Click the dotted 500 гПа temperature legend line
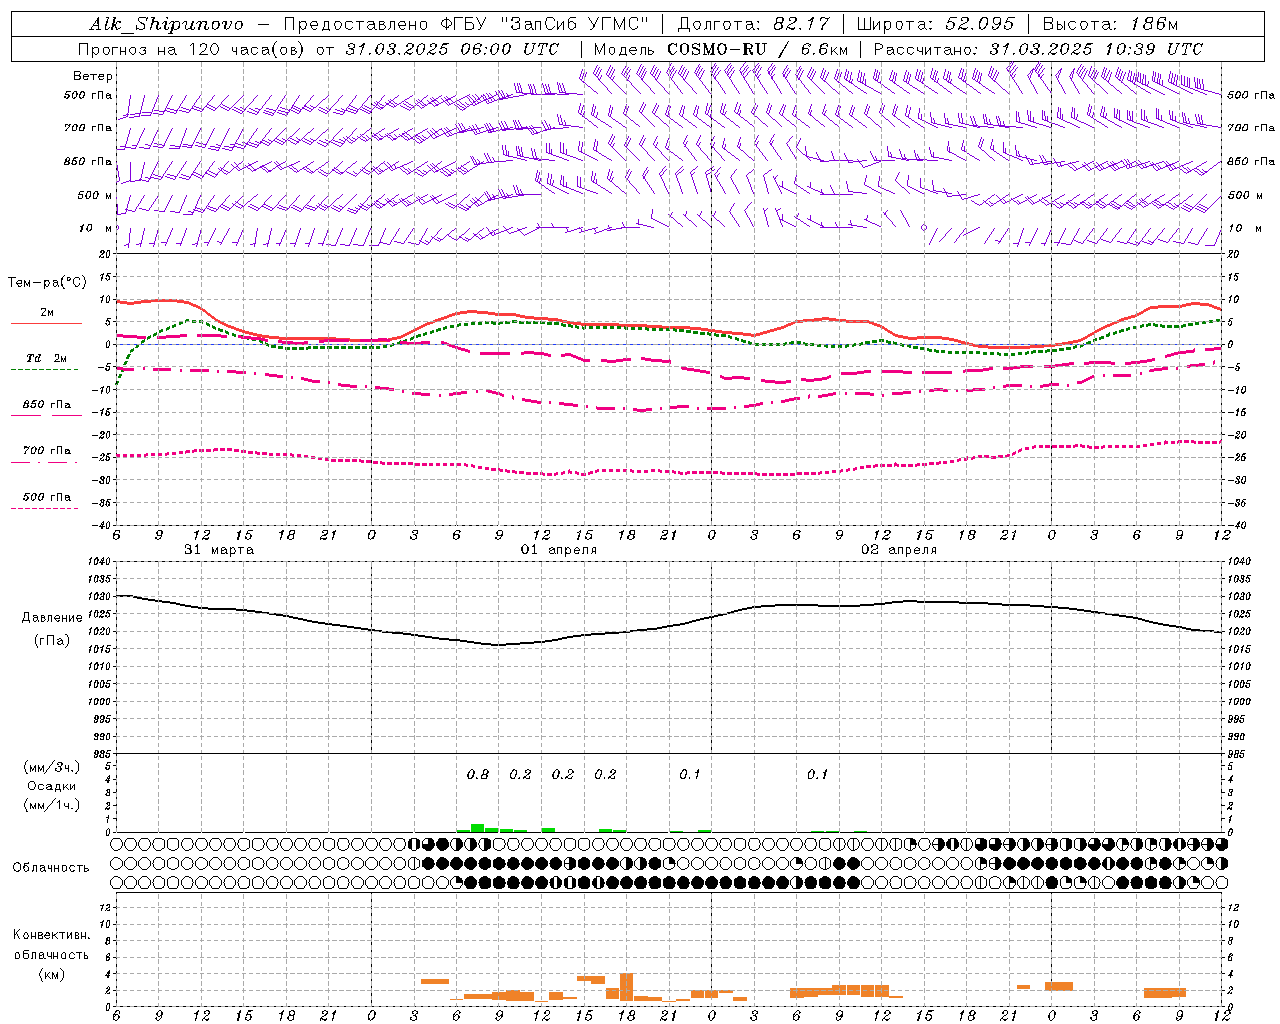Screen dimensions: 1280x1024 [44, 508]
